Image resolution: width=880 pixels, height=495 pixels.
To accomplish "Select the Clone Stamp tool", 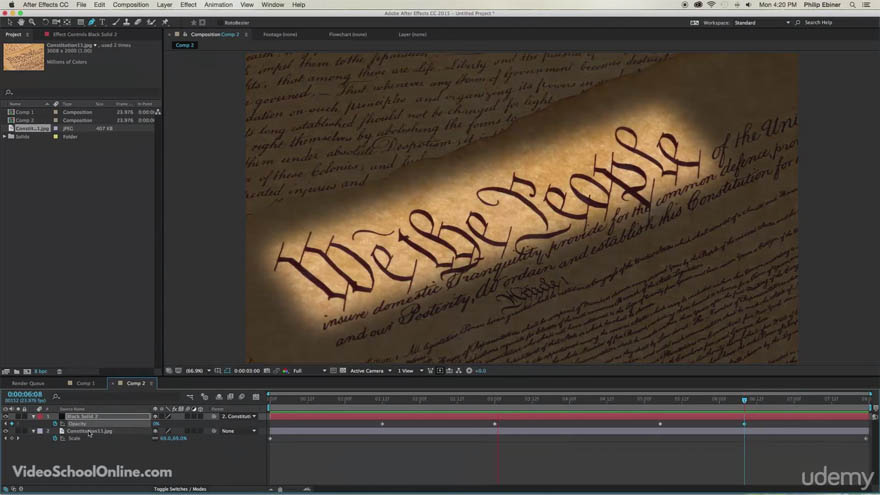I will tap(126, 22).
